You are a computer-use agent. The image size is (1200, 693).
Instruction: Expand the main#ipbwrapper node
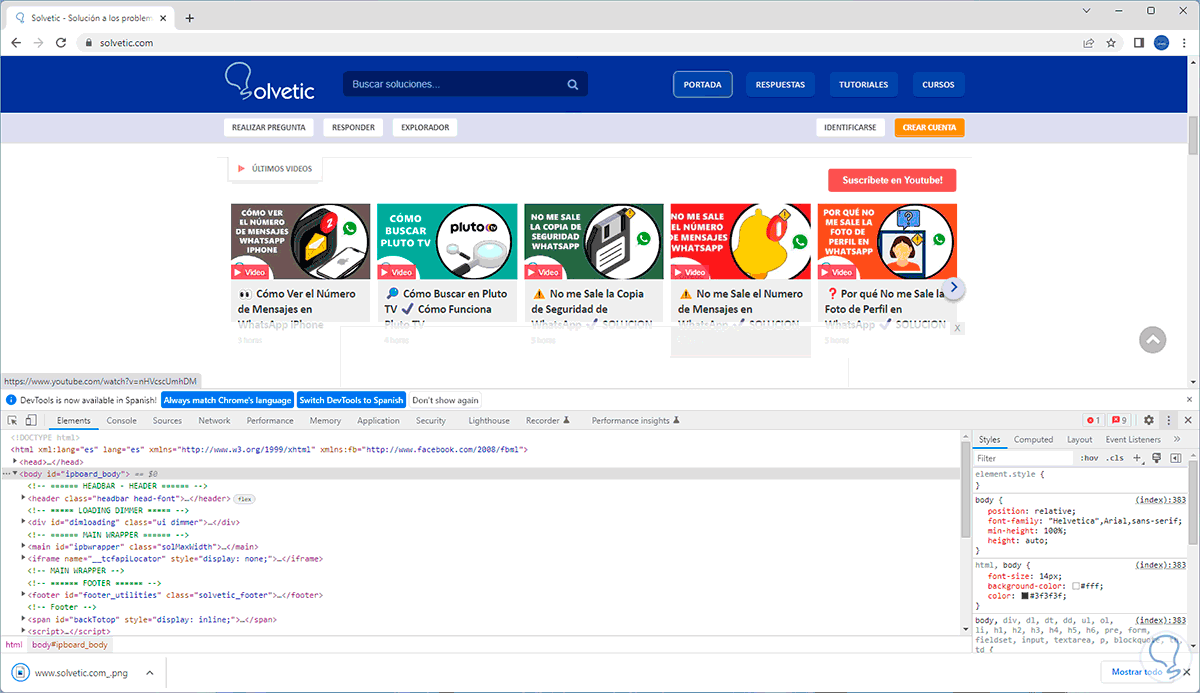(24, 546)
